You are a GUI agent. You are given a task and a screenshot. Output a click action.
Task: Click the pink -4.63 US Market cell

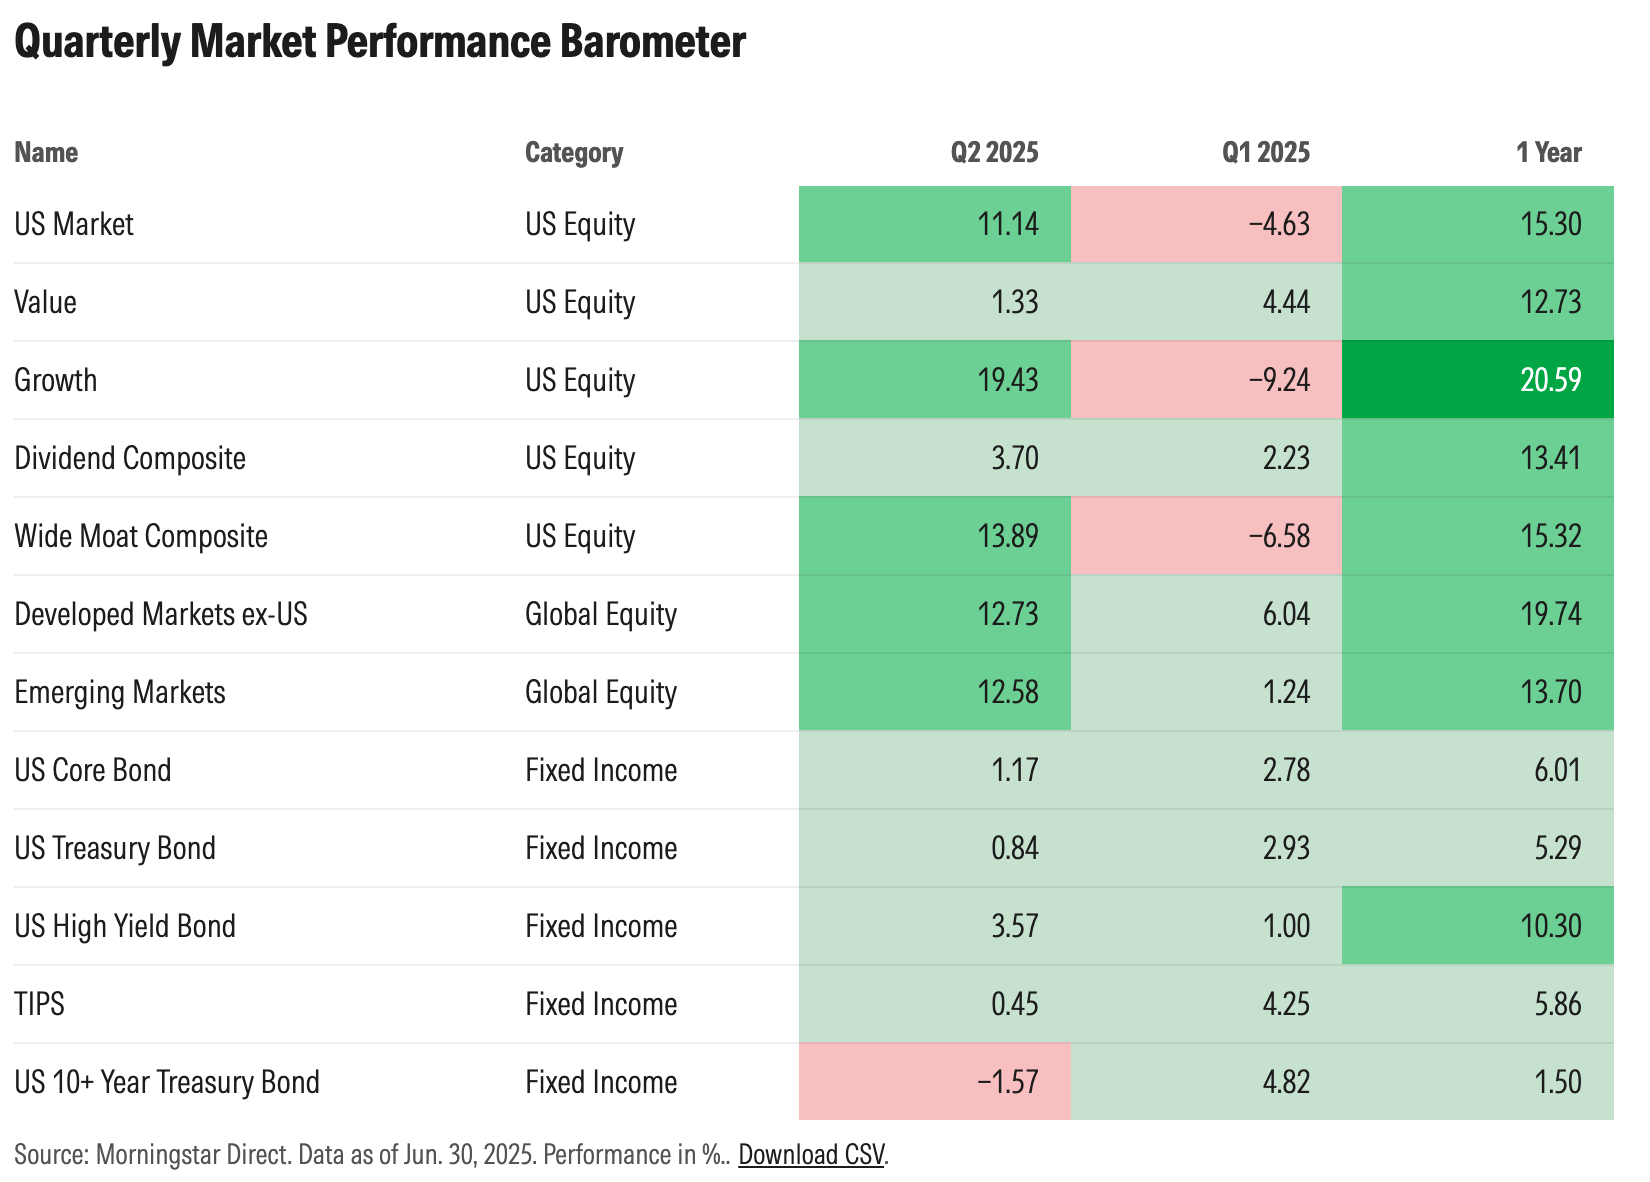(x=1206, y=224)
